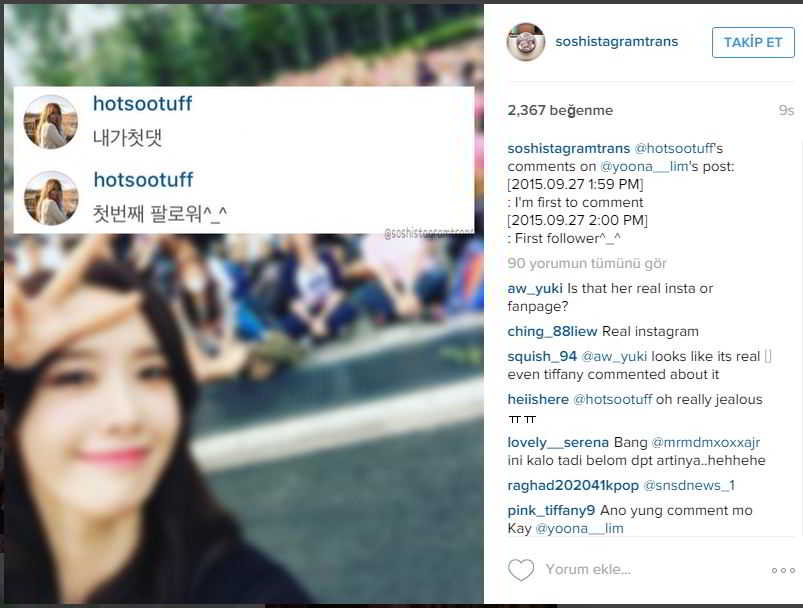
Task: Click the @snsdnews_1 mention
Action: [x=689, y=485]
